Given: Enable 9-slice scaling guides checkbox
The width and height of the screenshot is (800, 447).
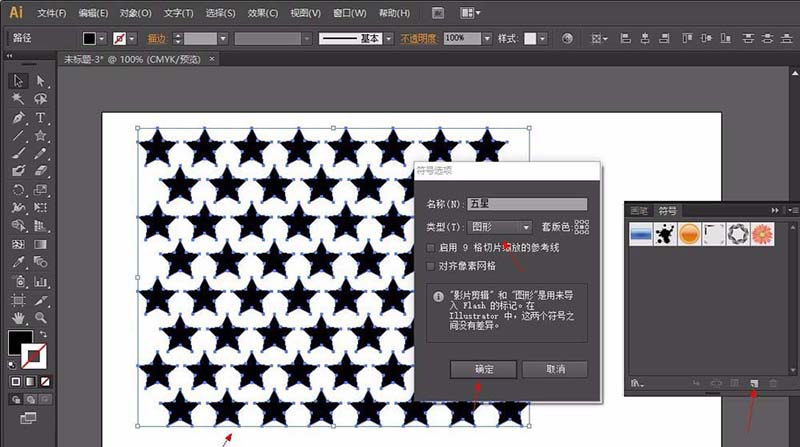Looking at the screenshot, I should click(x=430, y=247).
